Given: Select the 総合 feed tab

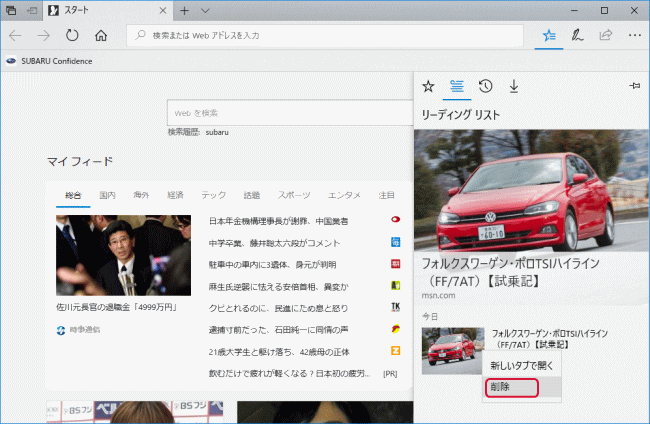Looking at the screenshot, I should tap(73, 195).
